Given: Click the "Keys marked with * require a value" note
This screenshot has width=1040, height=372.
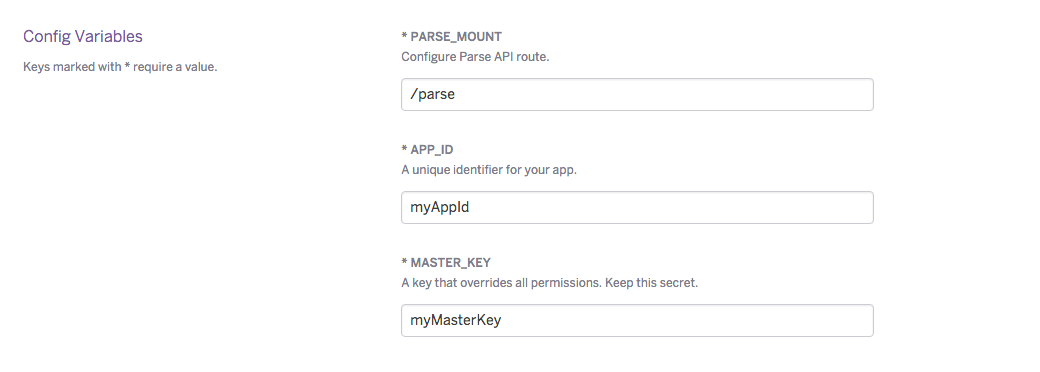Looking at the screenshot, I should pyautogui.click(x=120, y=67).
